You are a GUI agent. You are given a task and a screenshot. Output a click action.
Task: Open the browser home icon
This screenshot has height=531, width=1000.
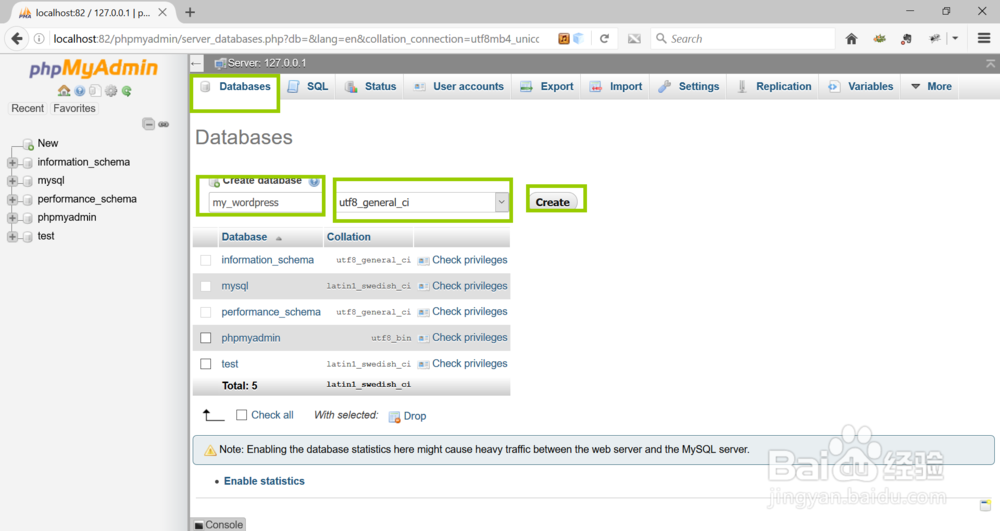[x=851, y=39]
